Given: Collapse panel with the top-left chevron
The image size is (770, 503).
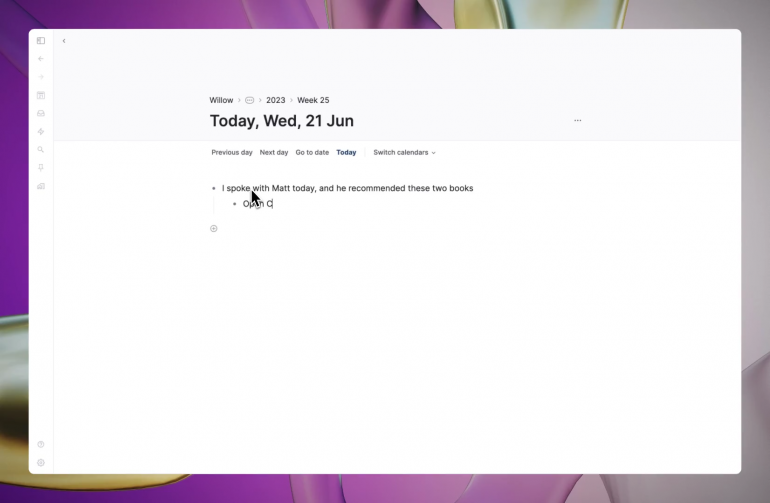Looking at the screenshot, I should coord(64,41).
